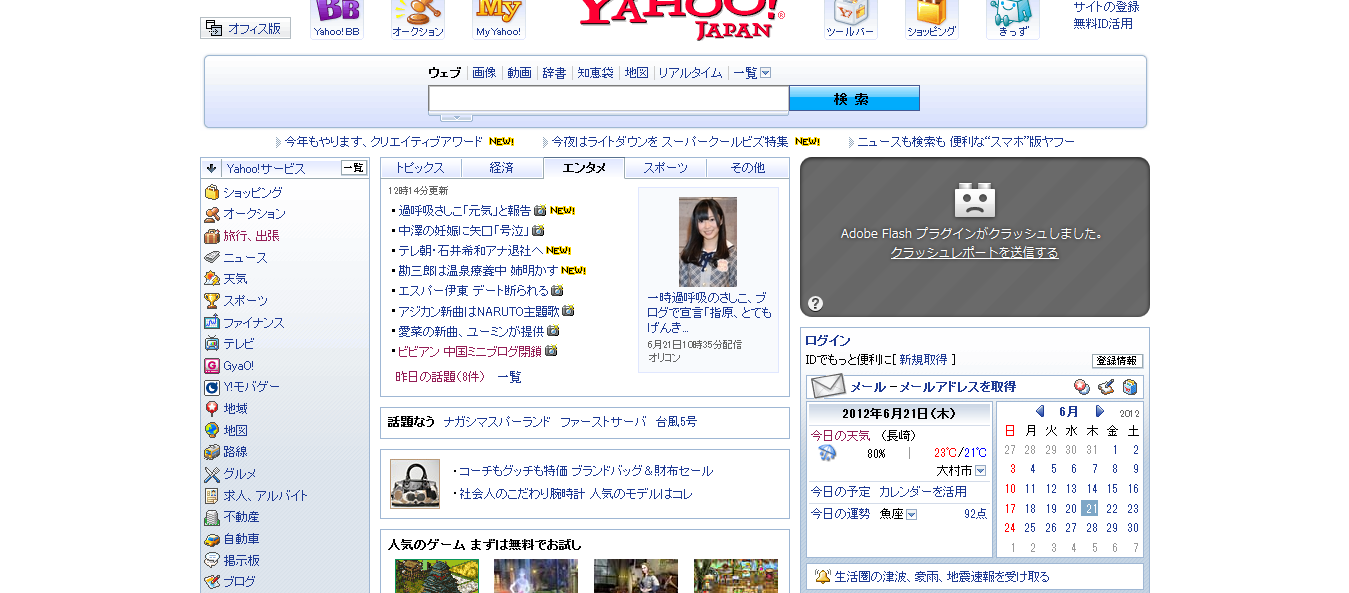1349x593 pixels.
Task: Open 生活圏の津波、豪雨、地震速報を受け取る alert link
Action: point(942,577)
